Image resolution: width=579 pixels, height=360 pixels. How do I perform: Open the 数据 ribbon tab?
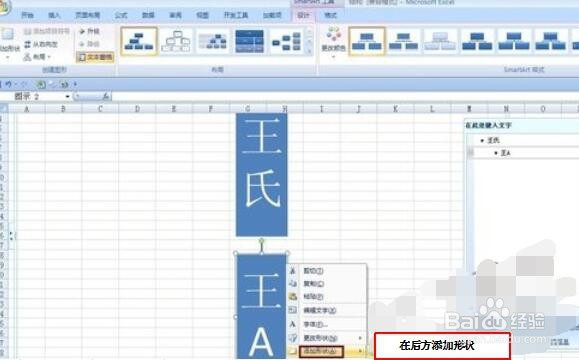point(148,15)
